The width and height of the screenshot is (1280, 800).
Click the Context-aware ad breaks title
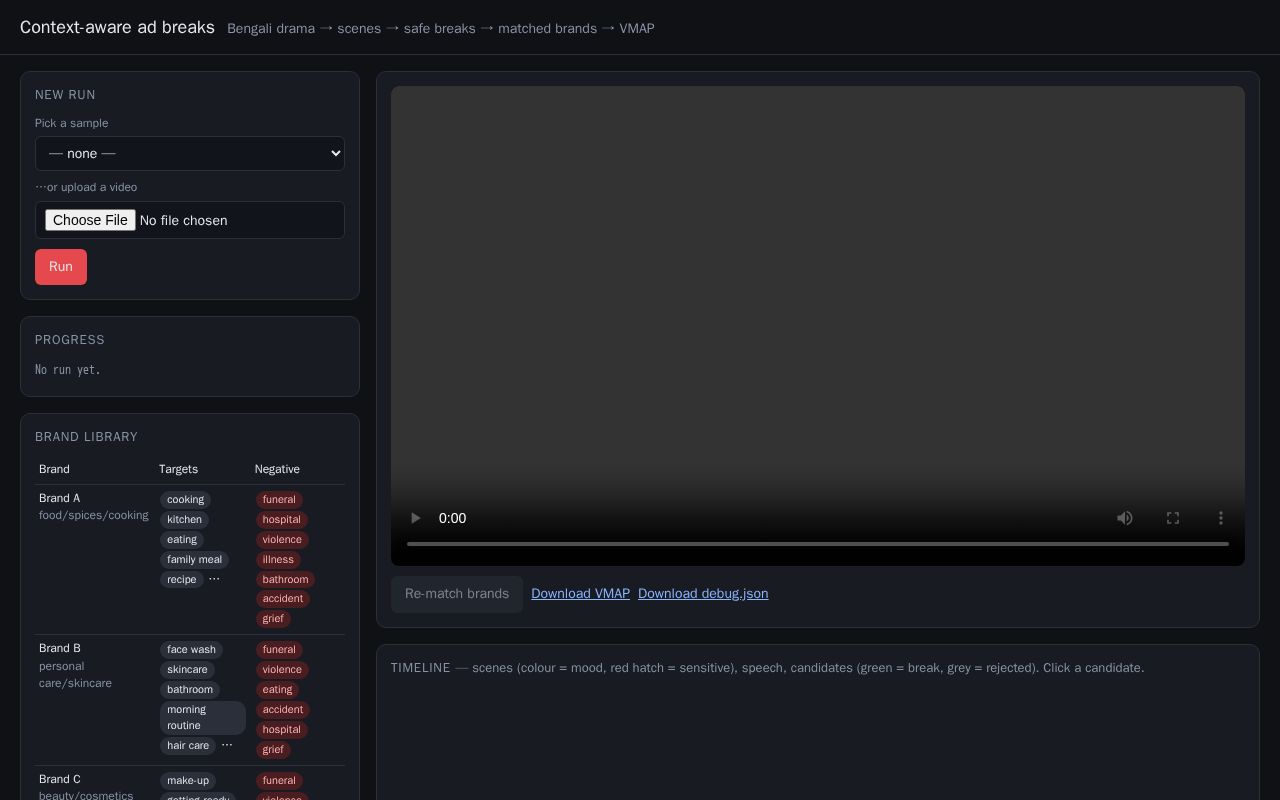pos(117,27)
